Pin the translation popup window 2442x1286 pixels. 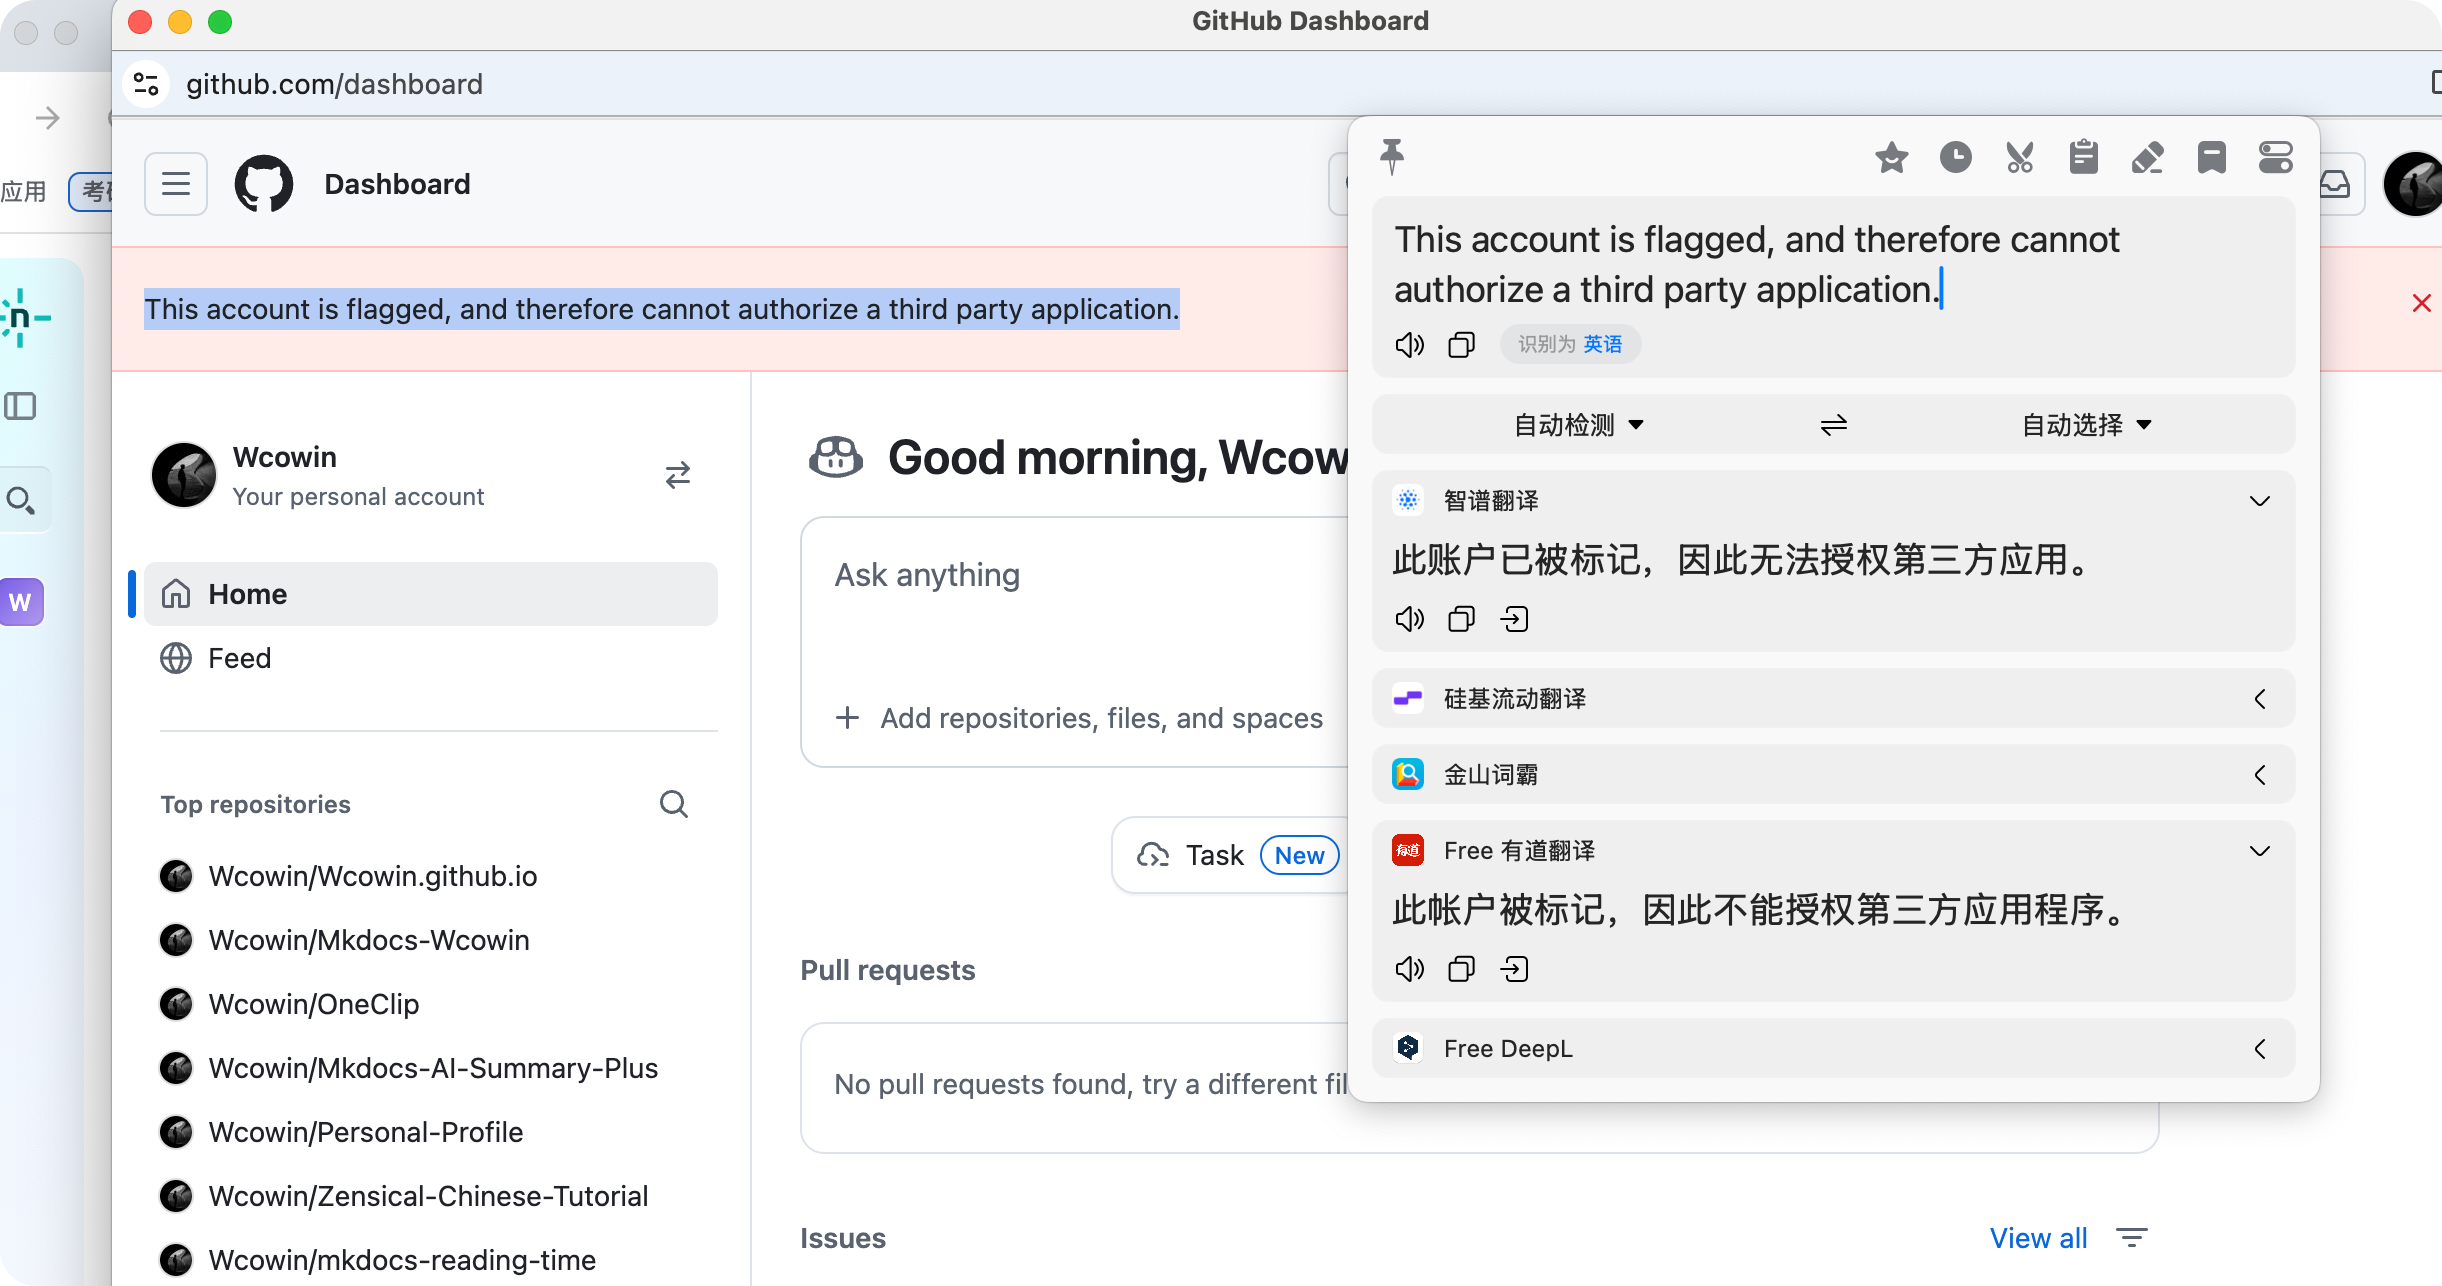tap(1391, 157)
